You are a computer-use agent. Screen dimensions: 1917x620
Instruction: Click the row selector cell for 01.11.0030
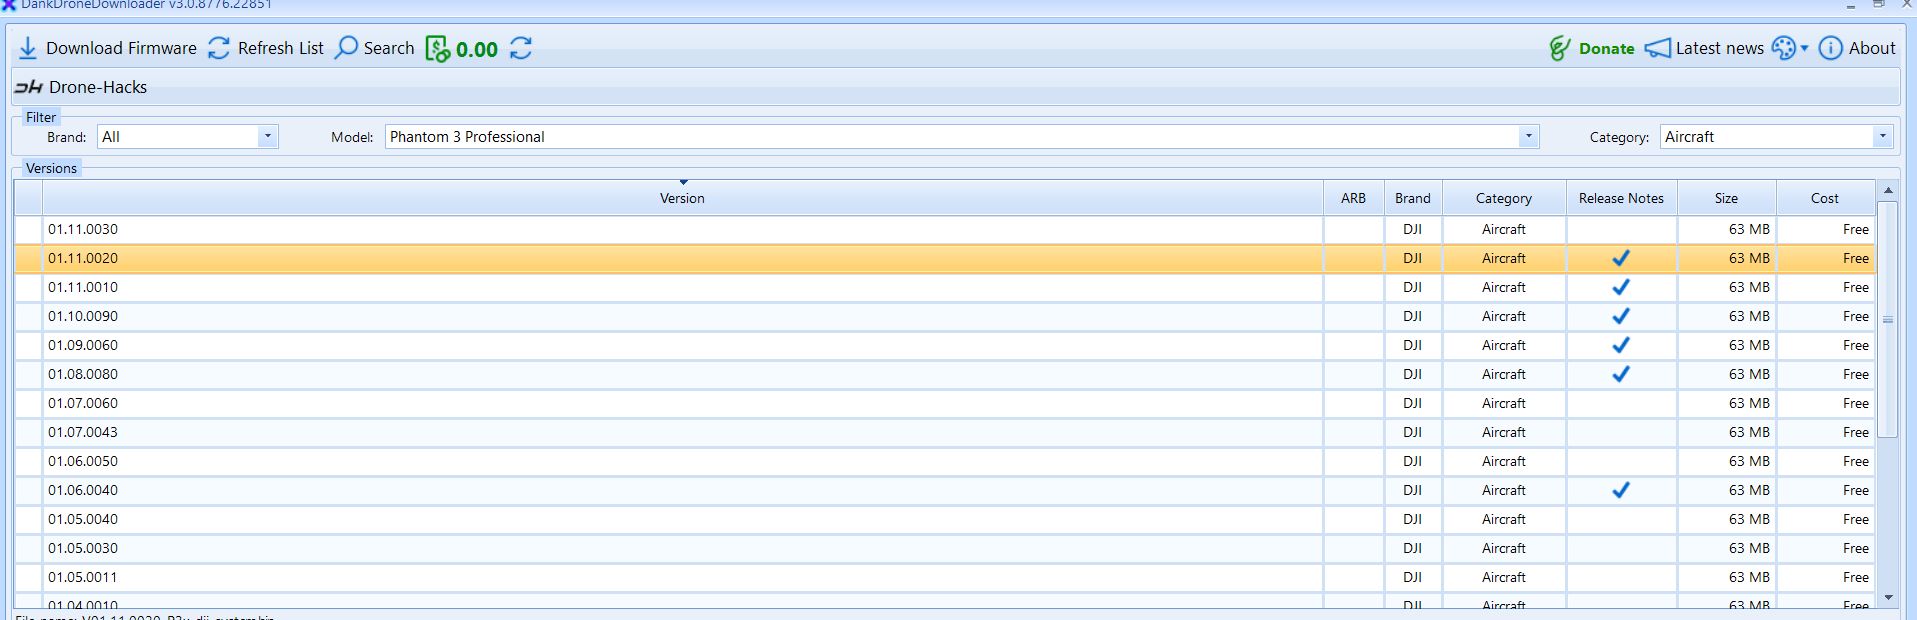point(28,229)
